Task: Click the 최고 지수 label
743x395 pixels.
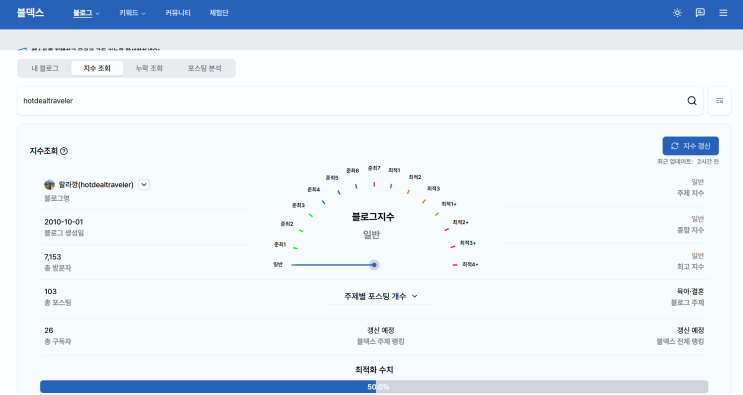Action: pyautogui.click(x=690, y=267)
